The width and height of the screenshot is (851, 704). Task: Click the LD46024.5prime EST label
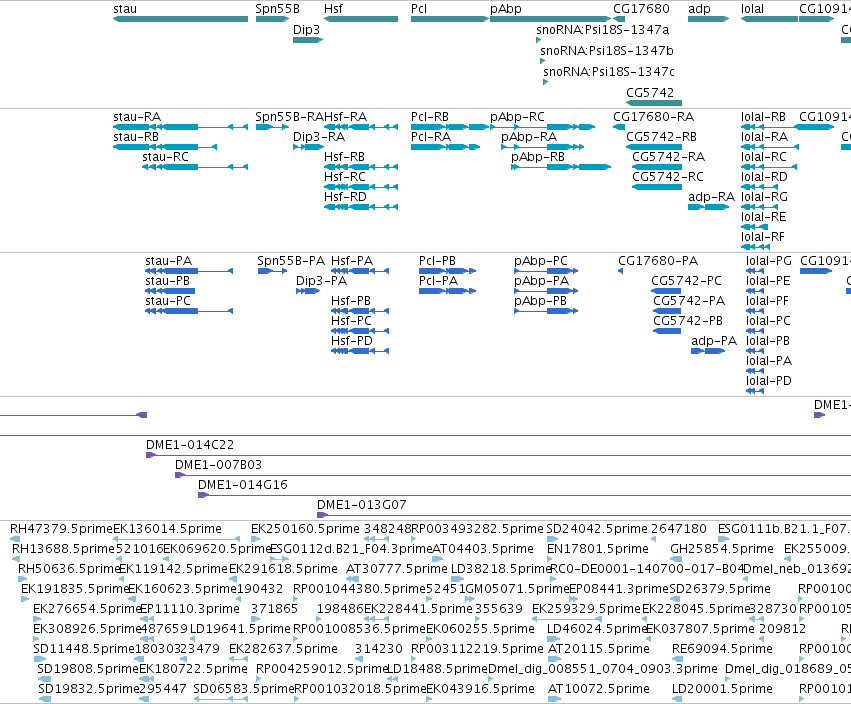click(597, 629)
